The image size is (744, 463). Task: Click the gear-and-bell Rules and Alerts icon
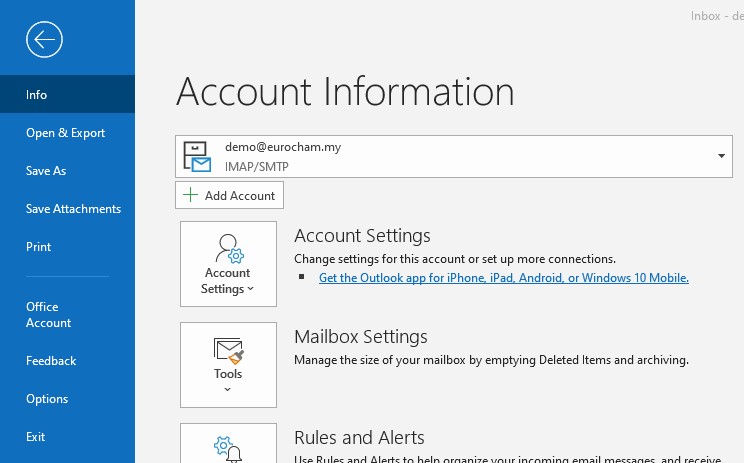pyautogui.click(x=228, y=449)
